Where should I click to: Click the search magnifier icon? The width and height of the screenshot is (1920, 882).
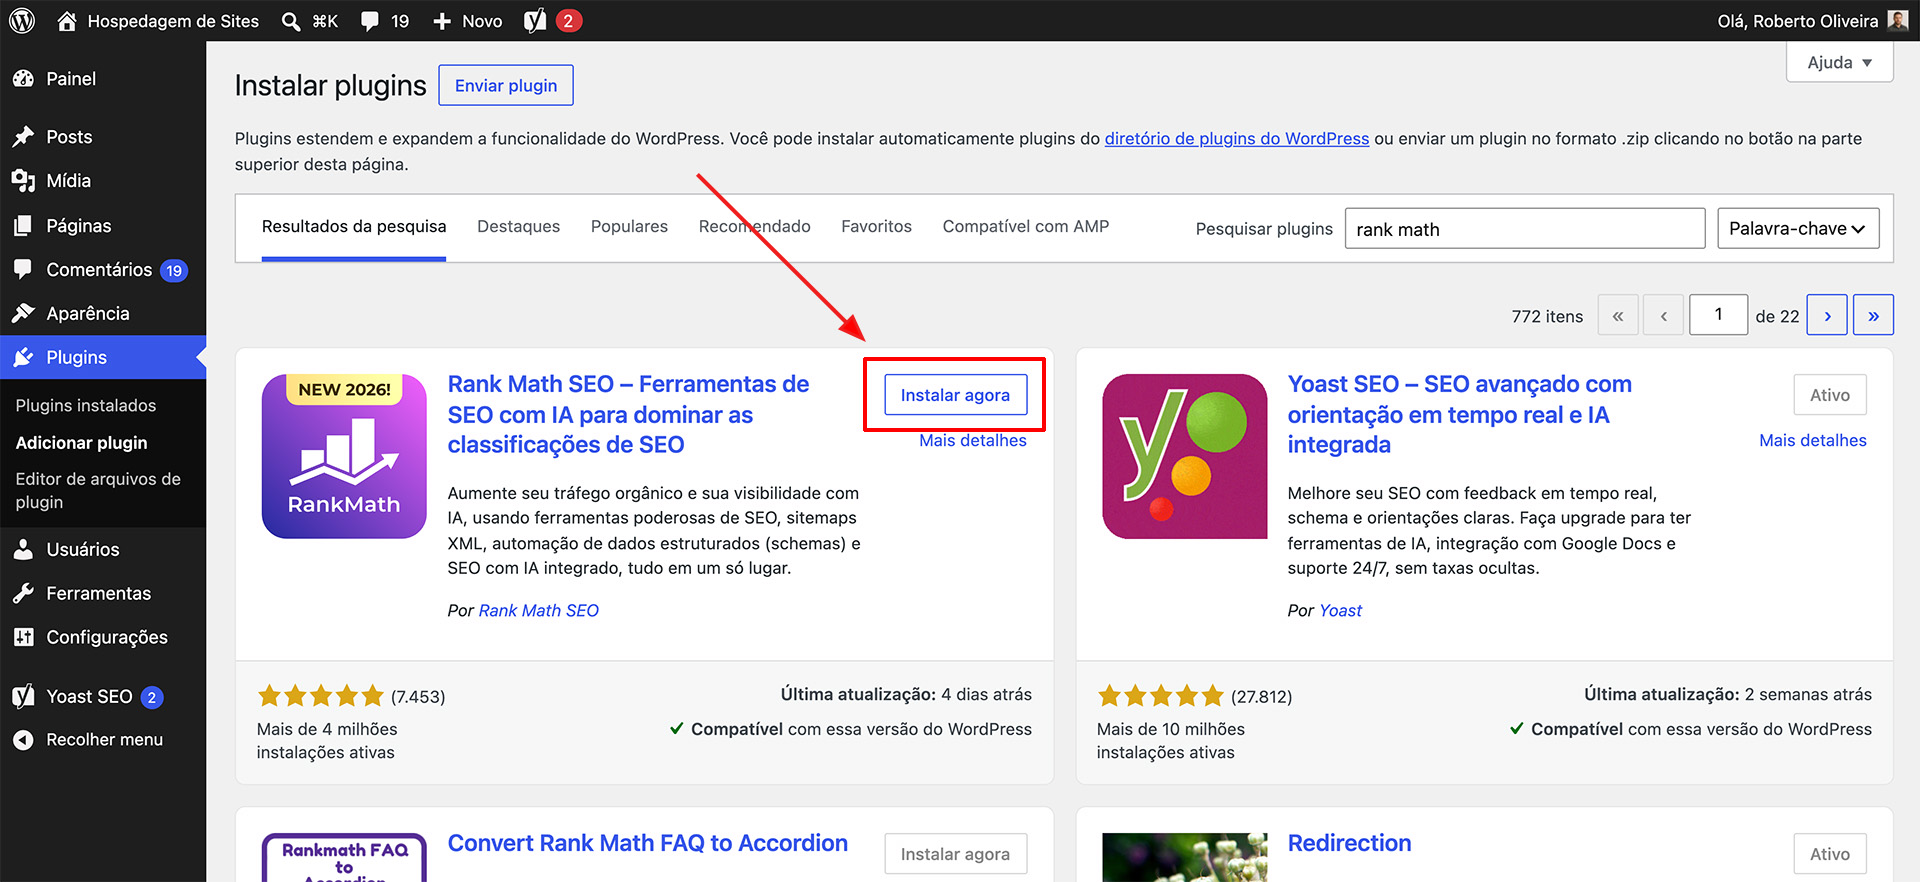(291, 21)
